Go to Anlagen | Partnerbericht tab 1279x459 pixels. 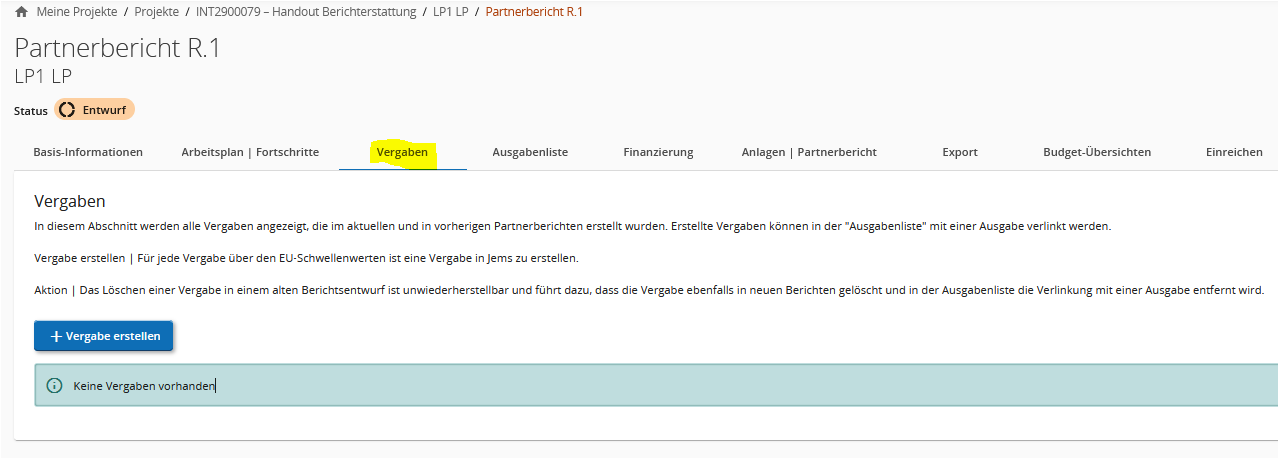[x=809, y=152]
